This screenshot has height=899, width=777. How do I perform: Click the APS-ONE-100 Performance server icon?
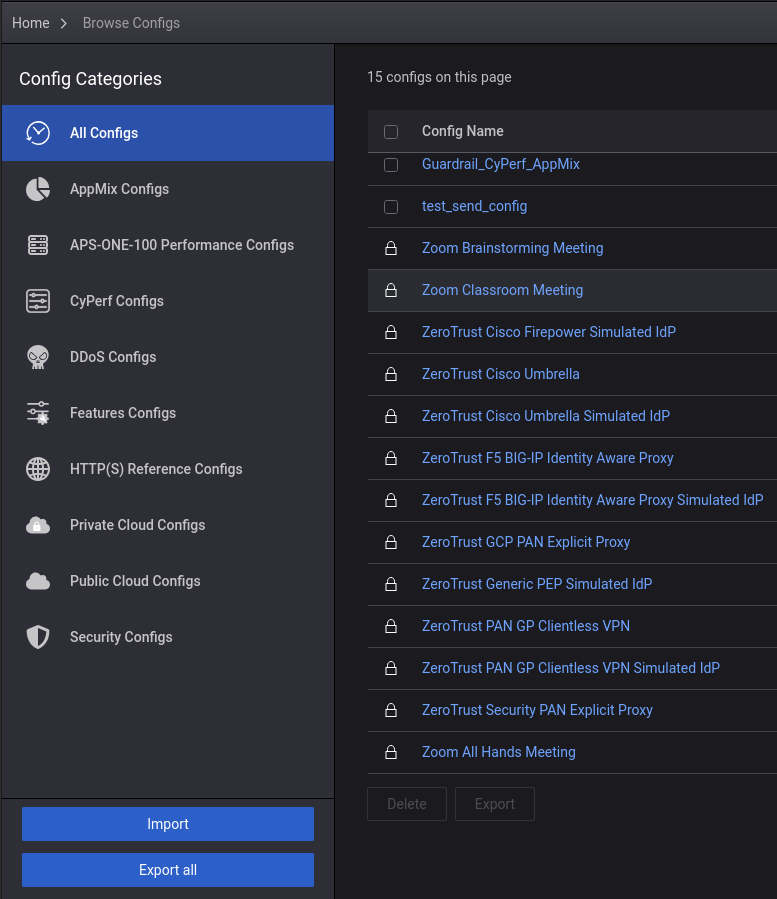point(38,245)
